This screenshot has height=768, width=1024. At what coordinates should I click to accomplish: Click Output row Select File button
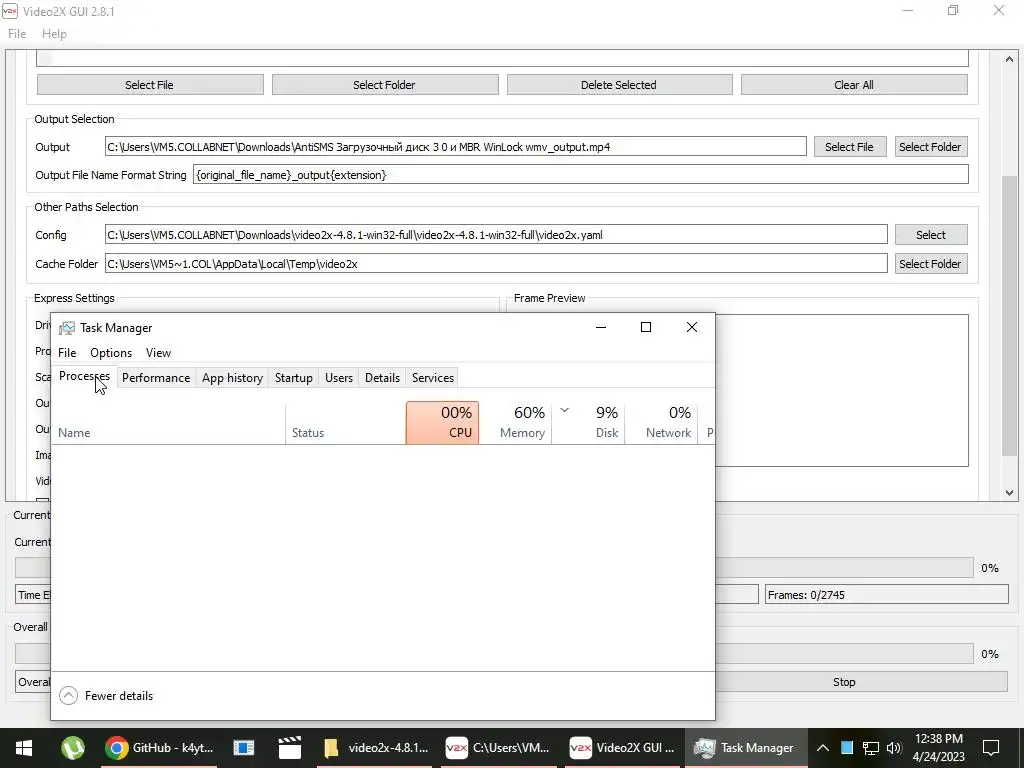click(850, 147)
